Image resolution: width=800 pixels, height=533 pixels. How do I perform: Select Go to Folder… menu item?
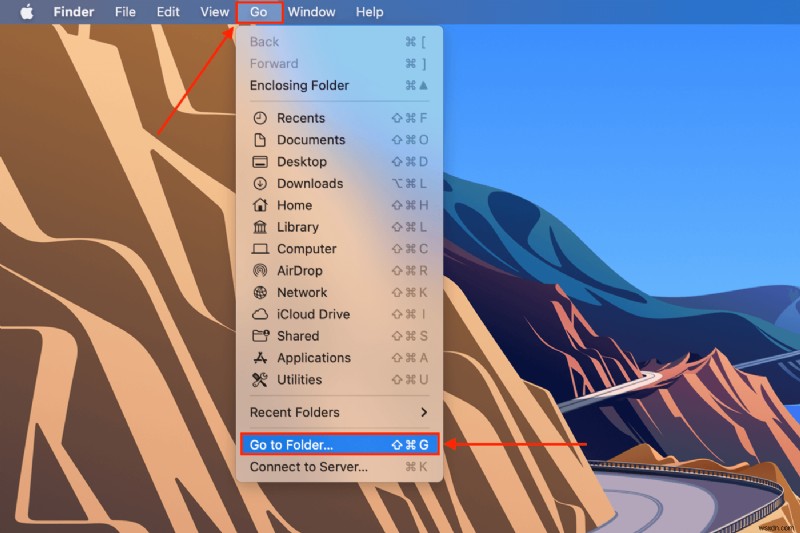(339, 445)
